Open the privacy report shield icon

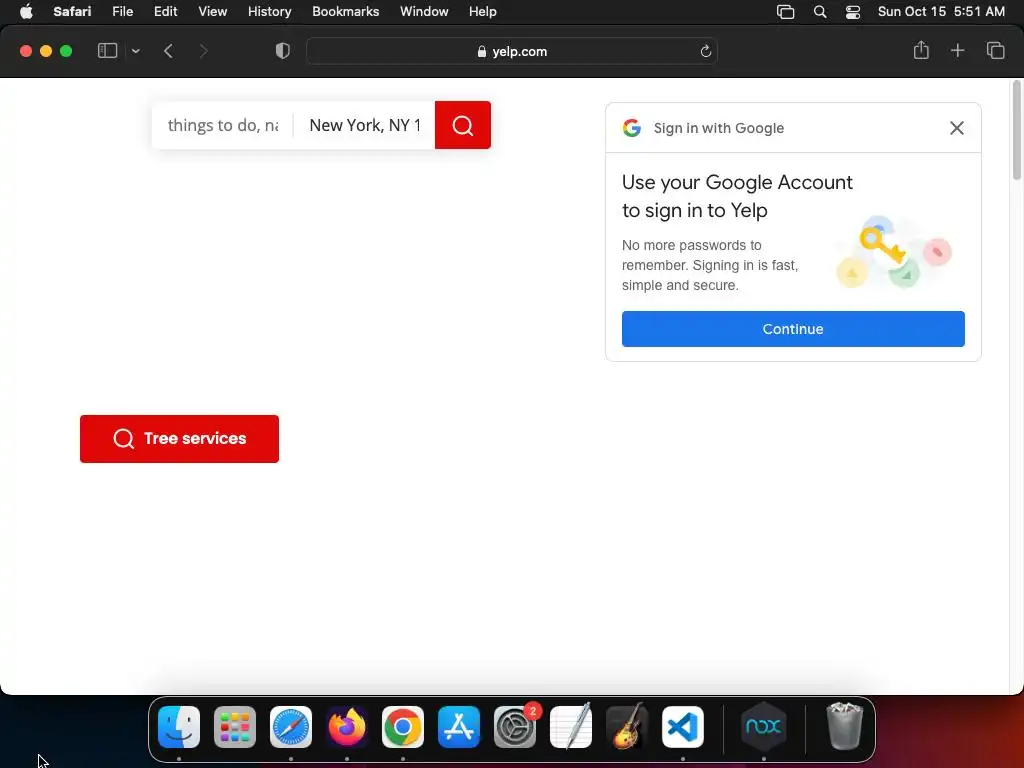[x=283, y=51]
